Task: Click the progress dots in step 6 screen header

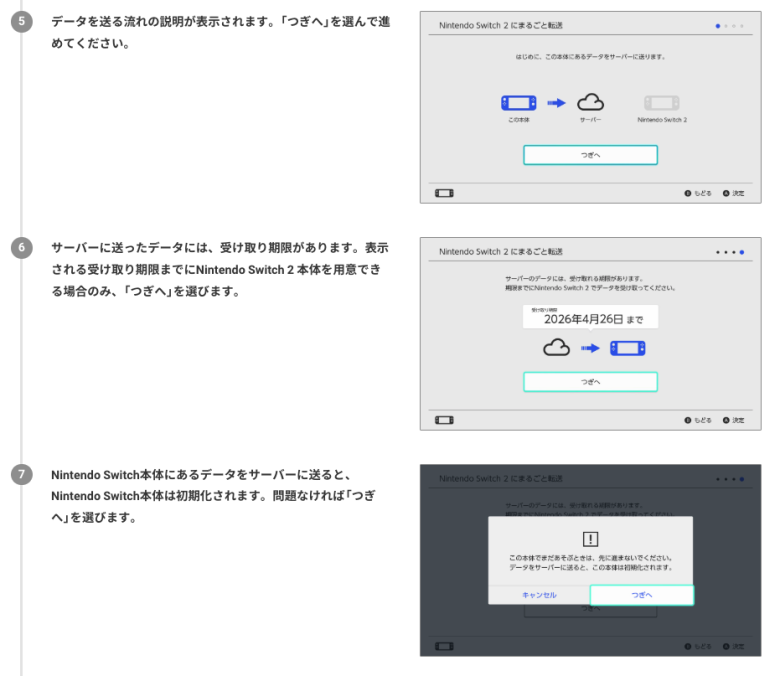Action: tap(730, 251)
